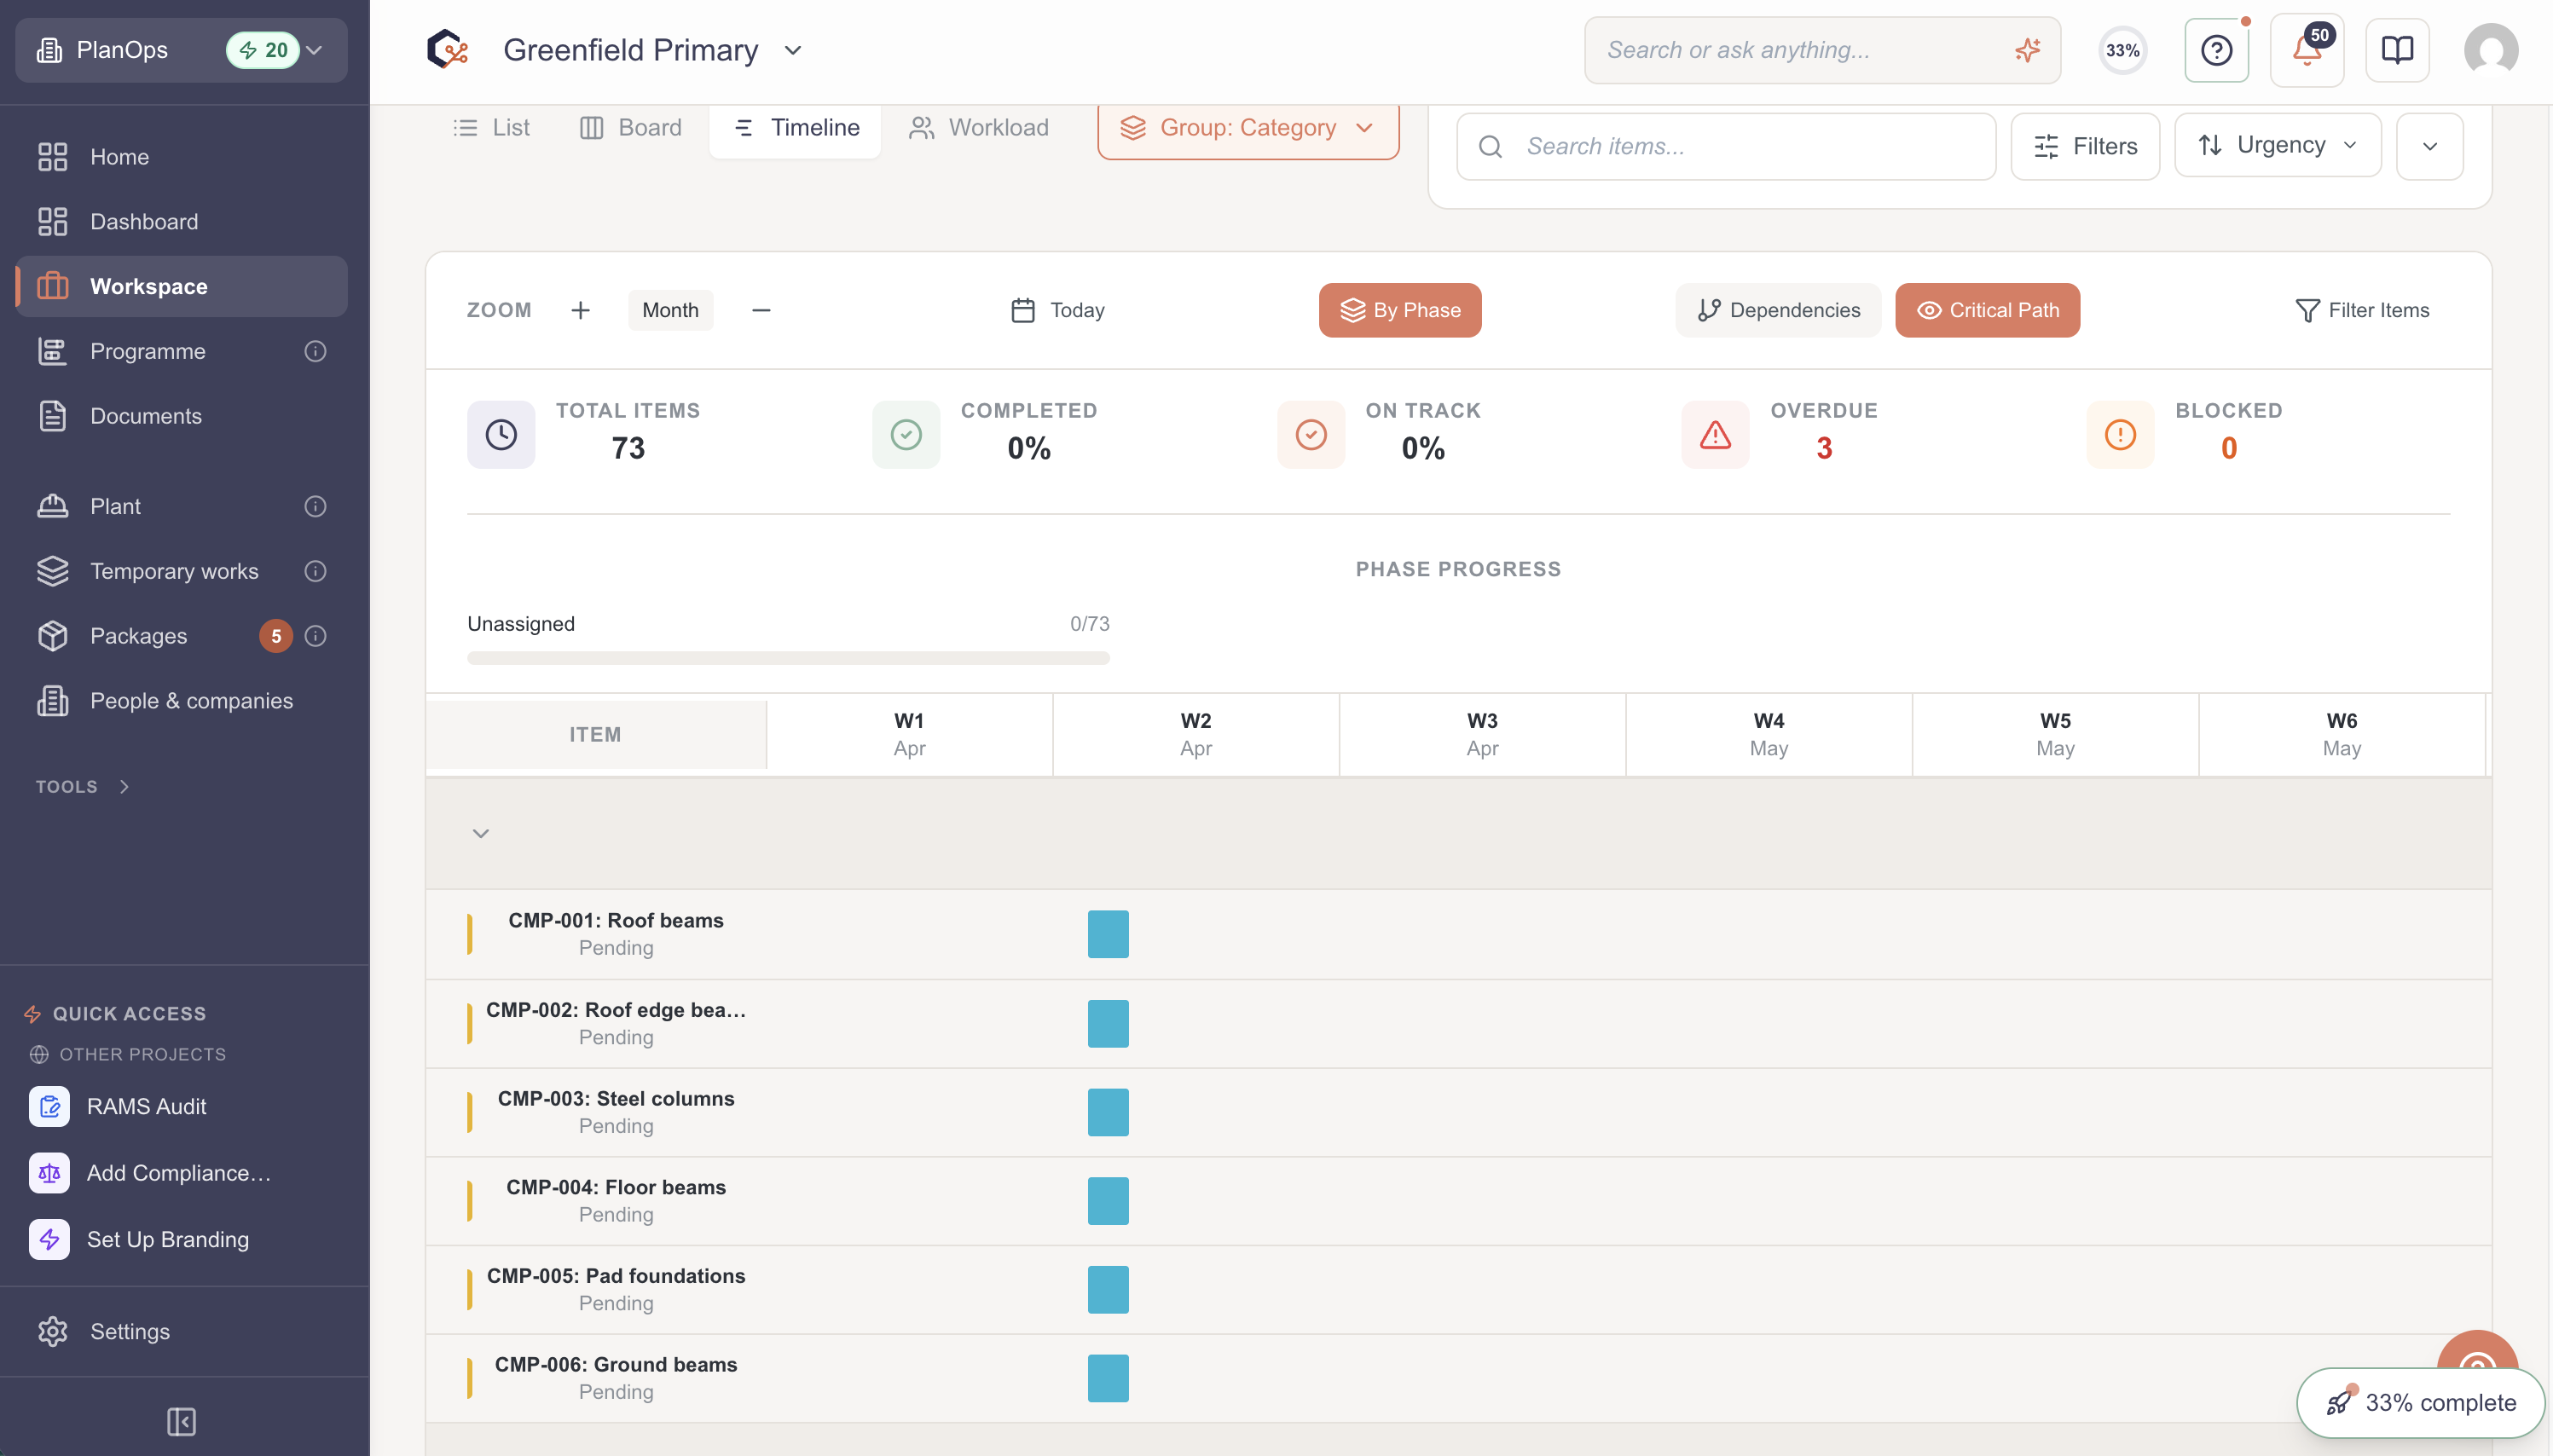Click the Search items input field
This screenshot has height=1456, width=2553.
pyautogui.click(x=1726, y=146)
